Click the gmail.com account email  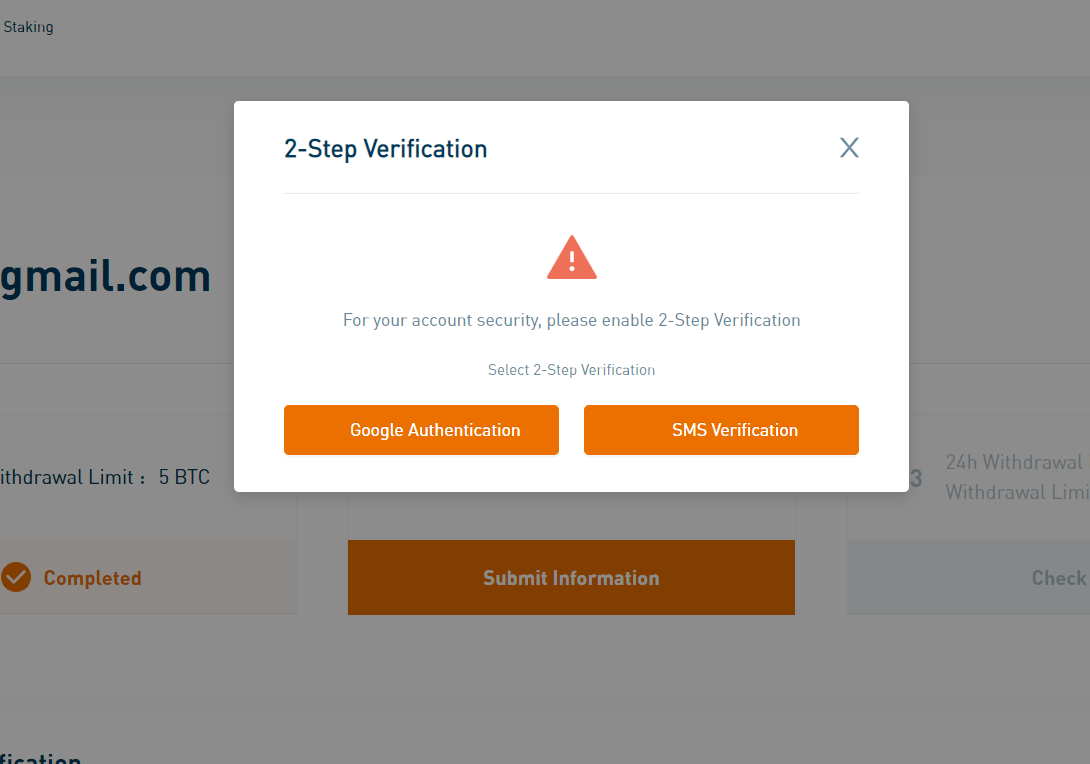(105, 275)
